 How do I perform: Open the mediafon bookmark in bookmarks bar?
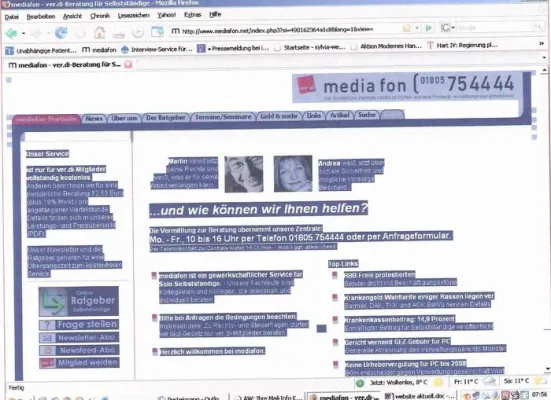(99, 50)
